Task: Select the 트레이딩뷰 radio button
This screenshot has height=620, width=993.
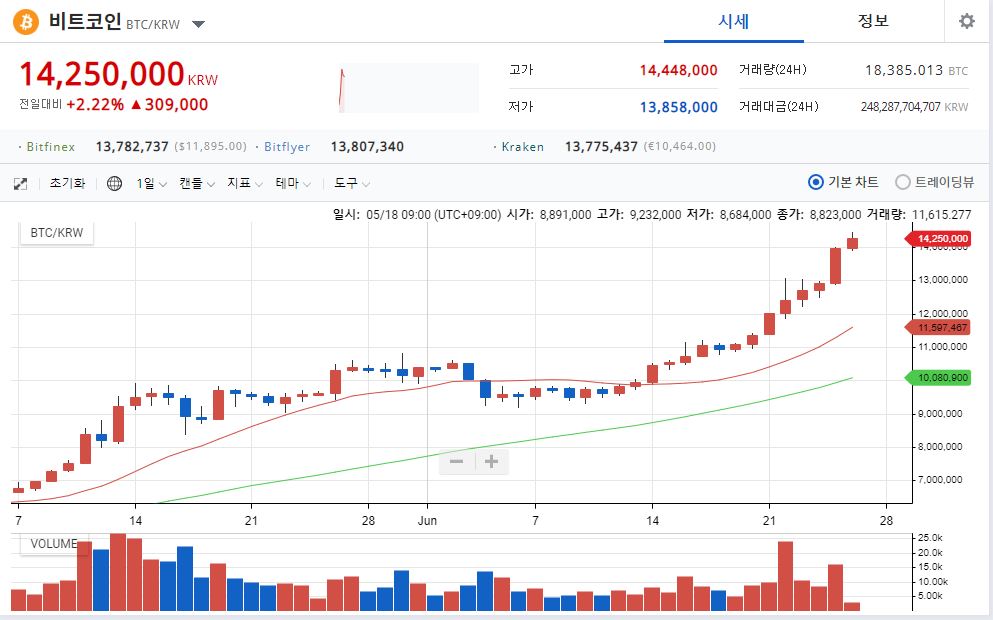Action: pos(902,182)
